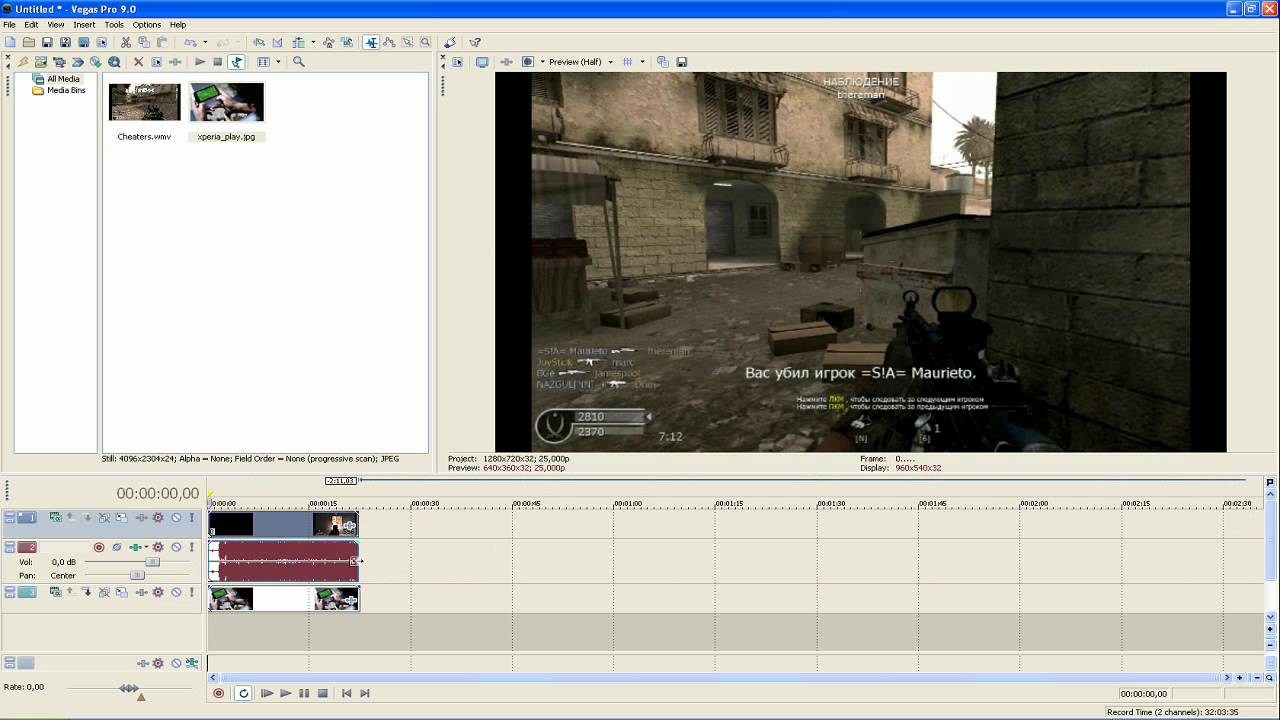Toggle Split Screen View in preview

point(528,62)
